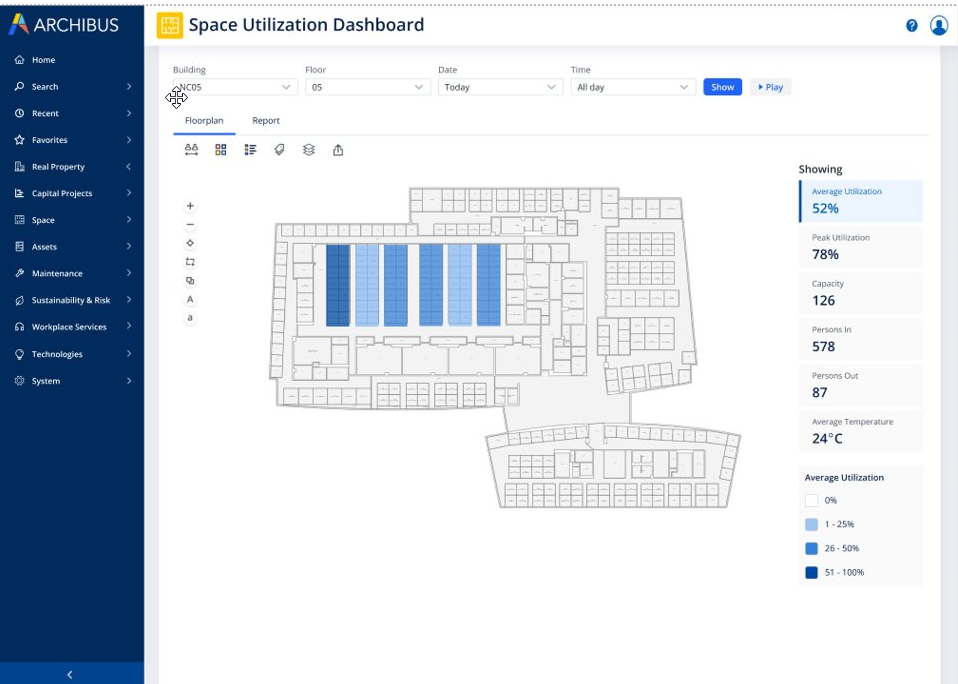The width and height of the screenshot is (958, 684).
Task: Expand Workplace Services in sidebar
Action: pyautogui.click(x=72, y=327)
